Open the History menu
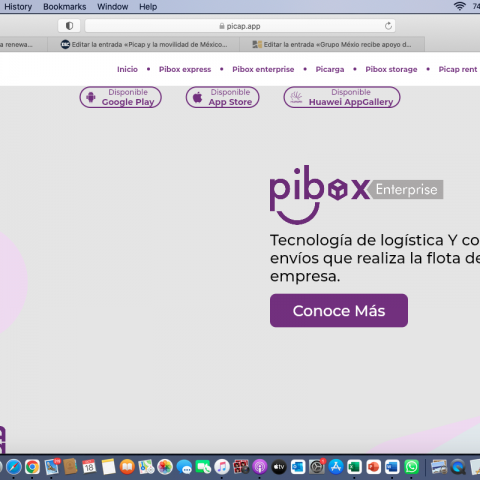This screenshot has width=480, height=480. (18, 7)
